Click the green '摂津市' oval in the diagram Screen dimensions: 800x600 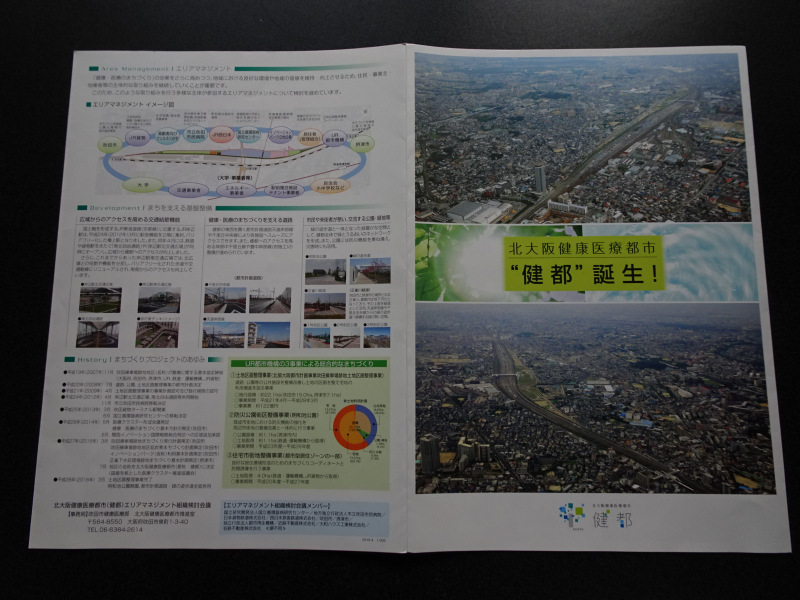[x=362, y=144]
